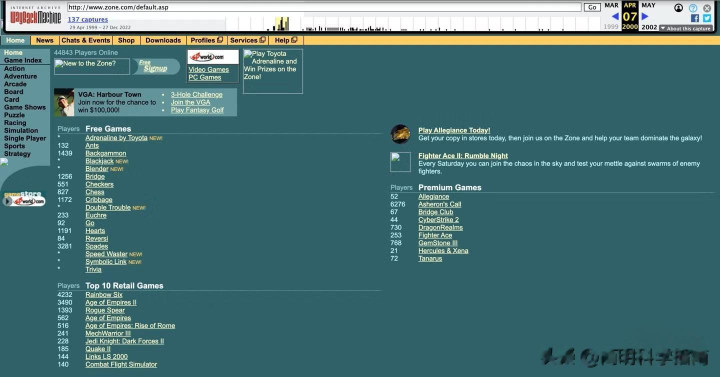Select a capture on timeline histogram

[x=282, y=24]
